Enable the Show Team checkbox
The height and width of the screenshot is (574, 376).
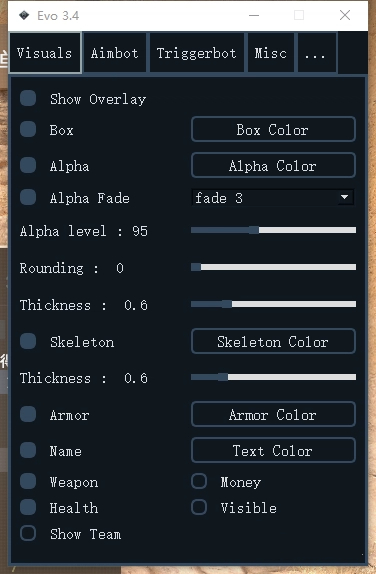click(x=28, y=533)
